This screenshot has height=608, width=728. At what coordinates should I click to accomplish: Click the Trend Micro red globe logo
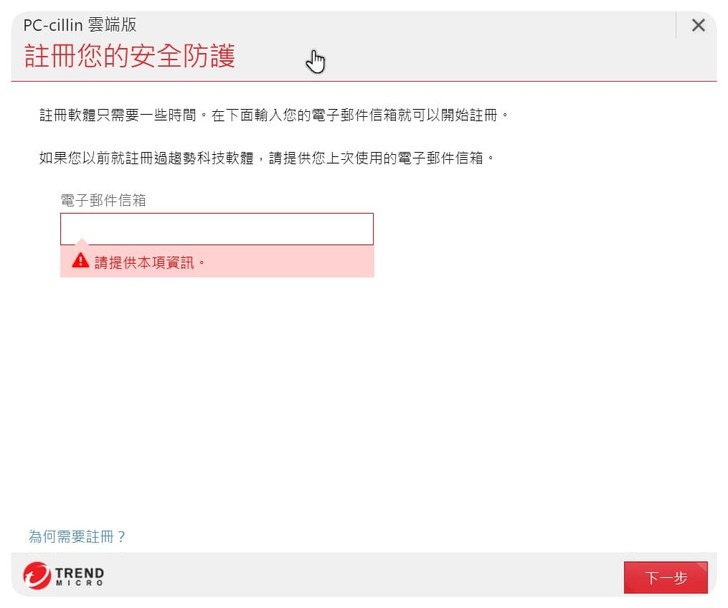(x=37, y=576)
